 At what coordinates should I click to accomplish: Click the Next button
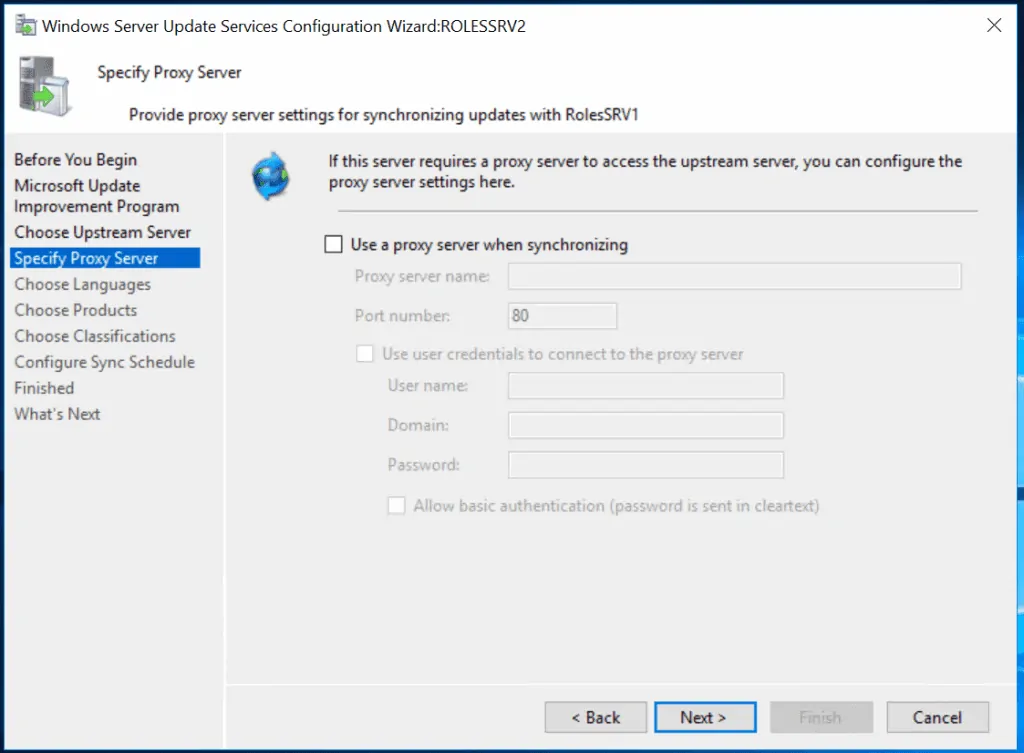click(x=705, y=717)
